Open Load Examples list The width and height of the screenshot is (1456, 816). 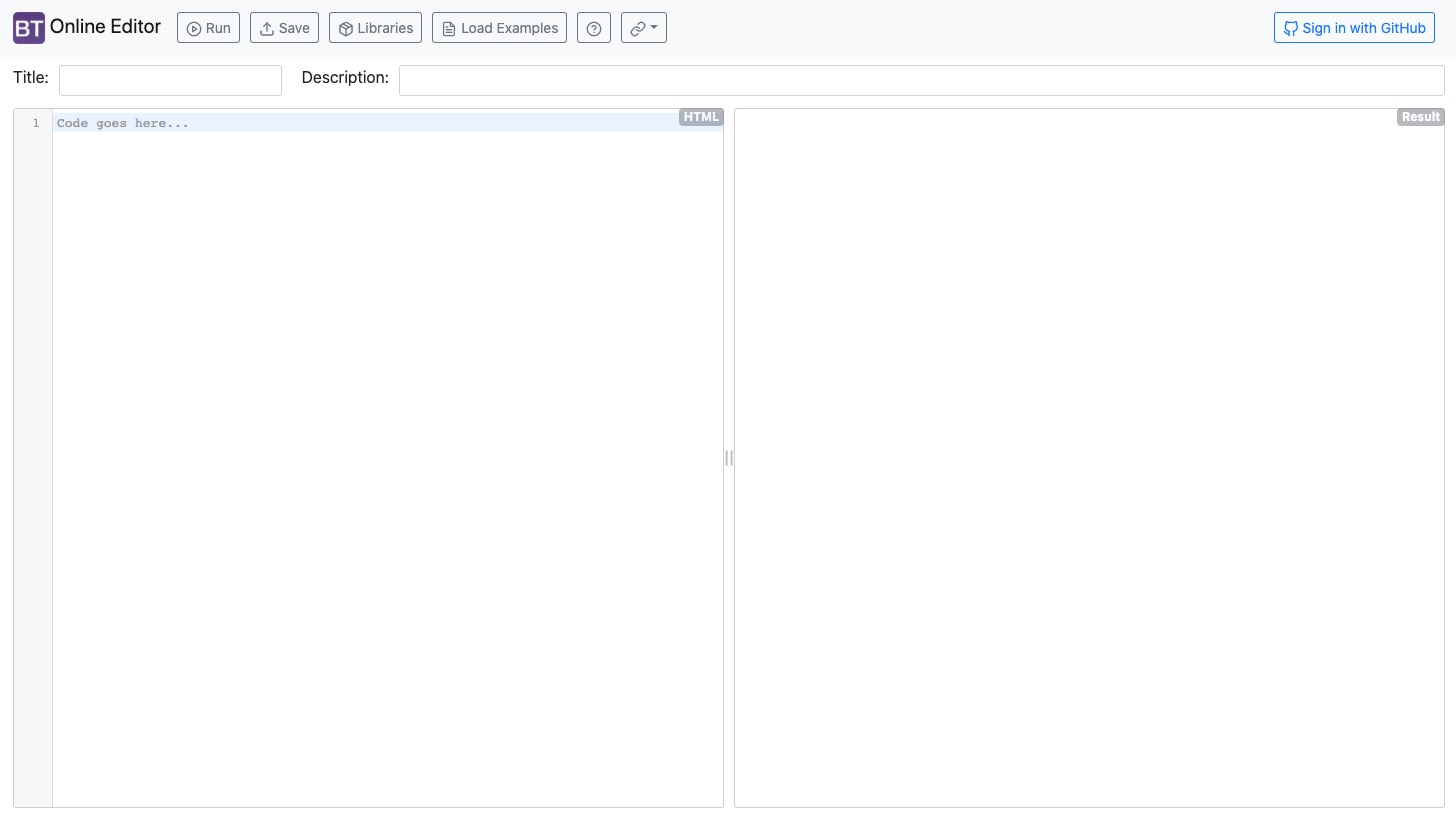click(499, 28)
